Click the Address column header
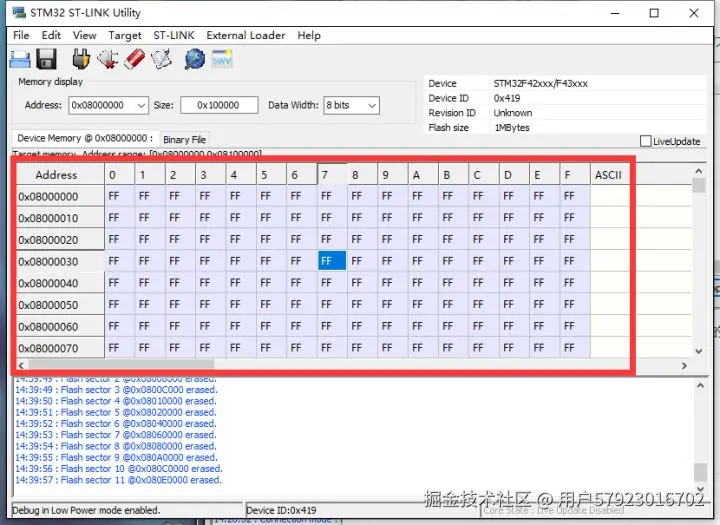The width and height of the screenshot is (720, 525). point(60,175)
